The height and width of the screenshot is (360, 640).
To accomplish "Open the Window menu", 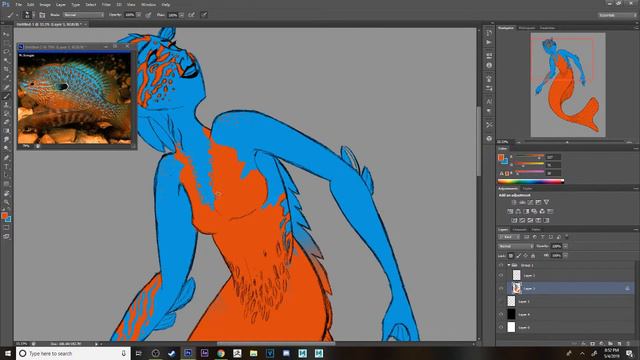I will pos(148,4).
